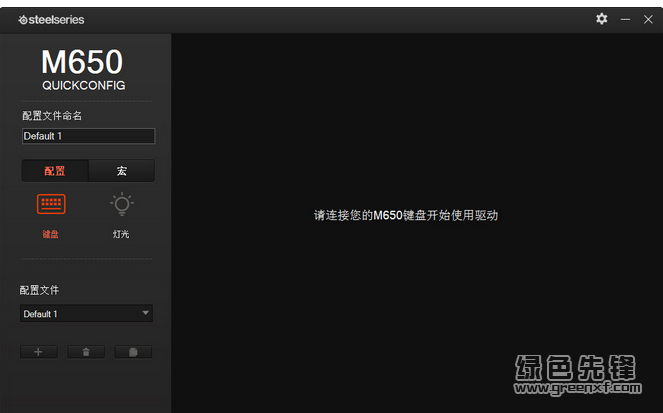Click the profile name field Default 1

(x=88, y=136)
